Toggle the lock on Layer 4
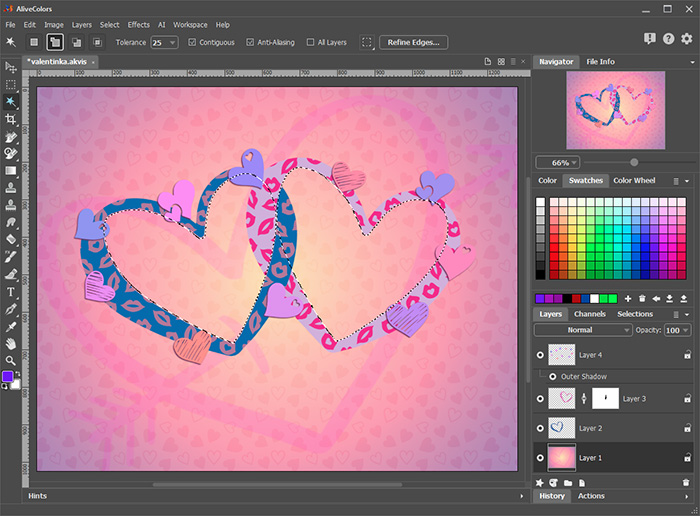 [x=688, y=355]
